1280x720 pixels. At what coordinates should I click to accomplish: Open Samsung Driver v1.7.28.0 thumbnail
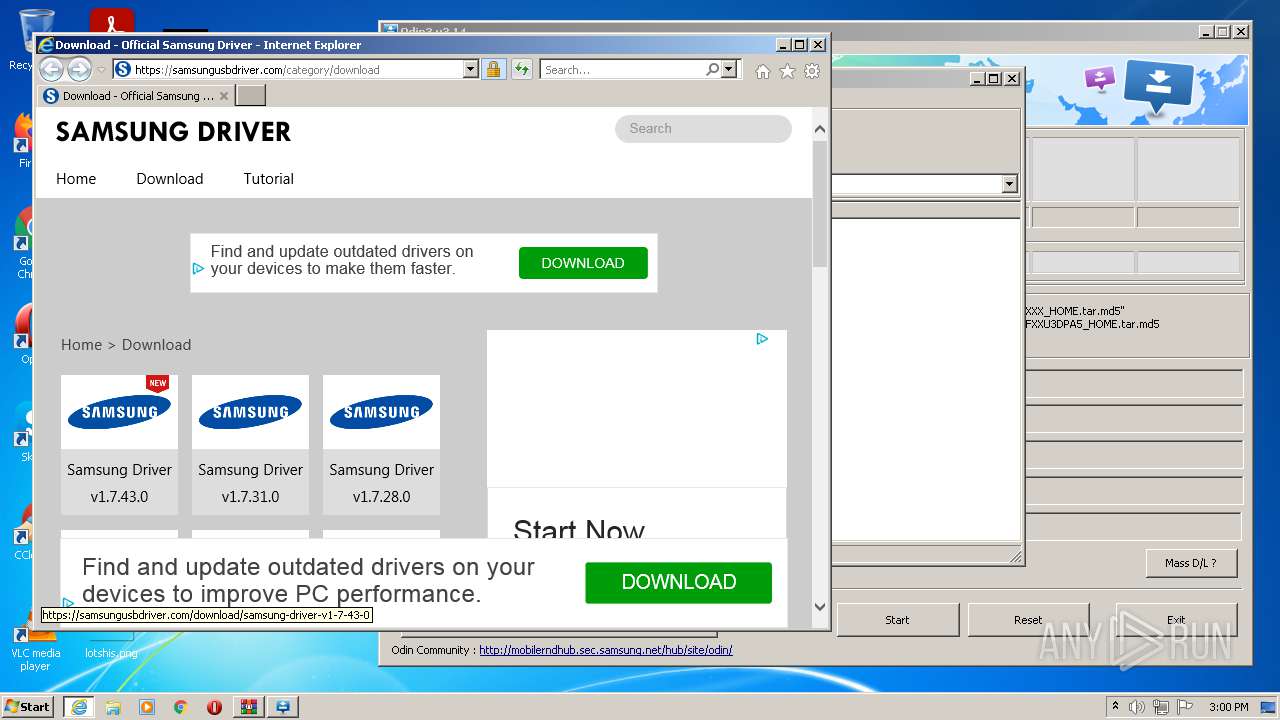point(381,412)
